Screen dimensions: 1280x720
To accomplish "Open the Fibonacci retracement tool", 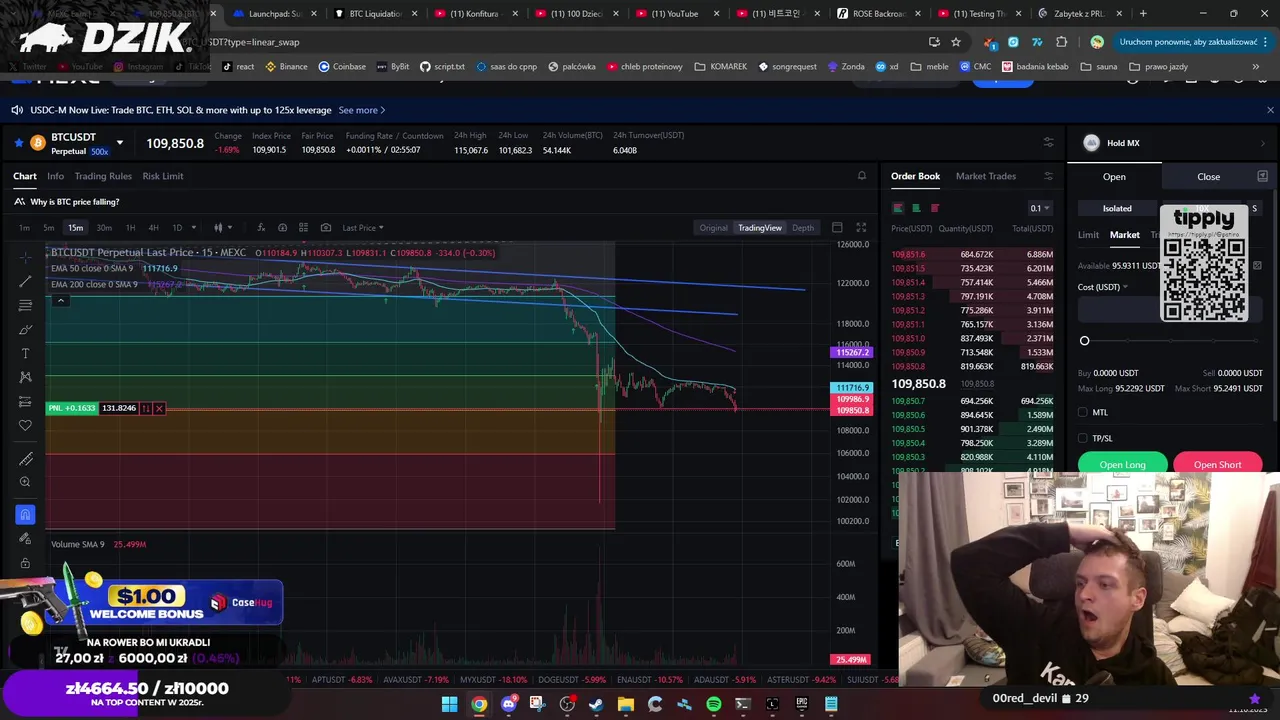I will [25, 305].
